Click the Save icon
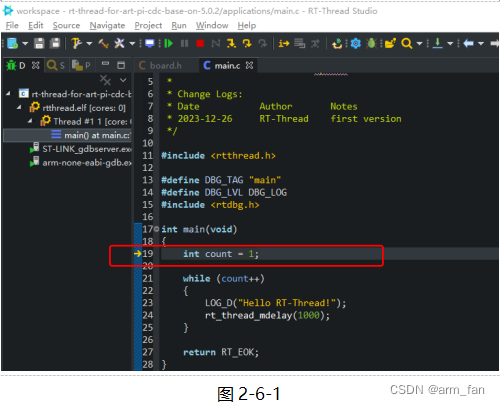500x405 pixels. pos(39,43)
